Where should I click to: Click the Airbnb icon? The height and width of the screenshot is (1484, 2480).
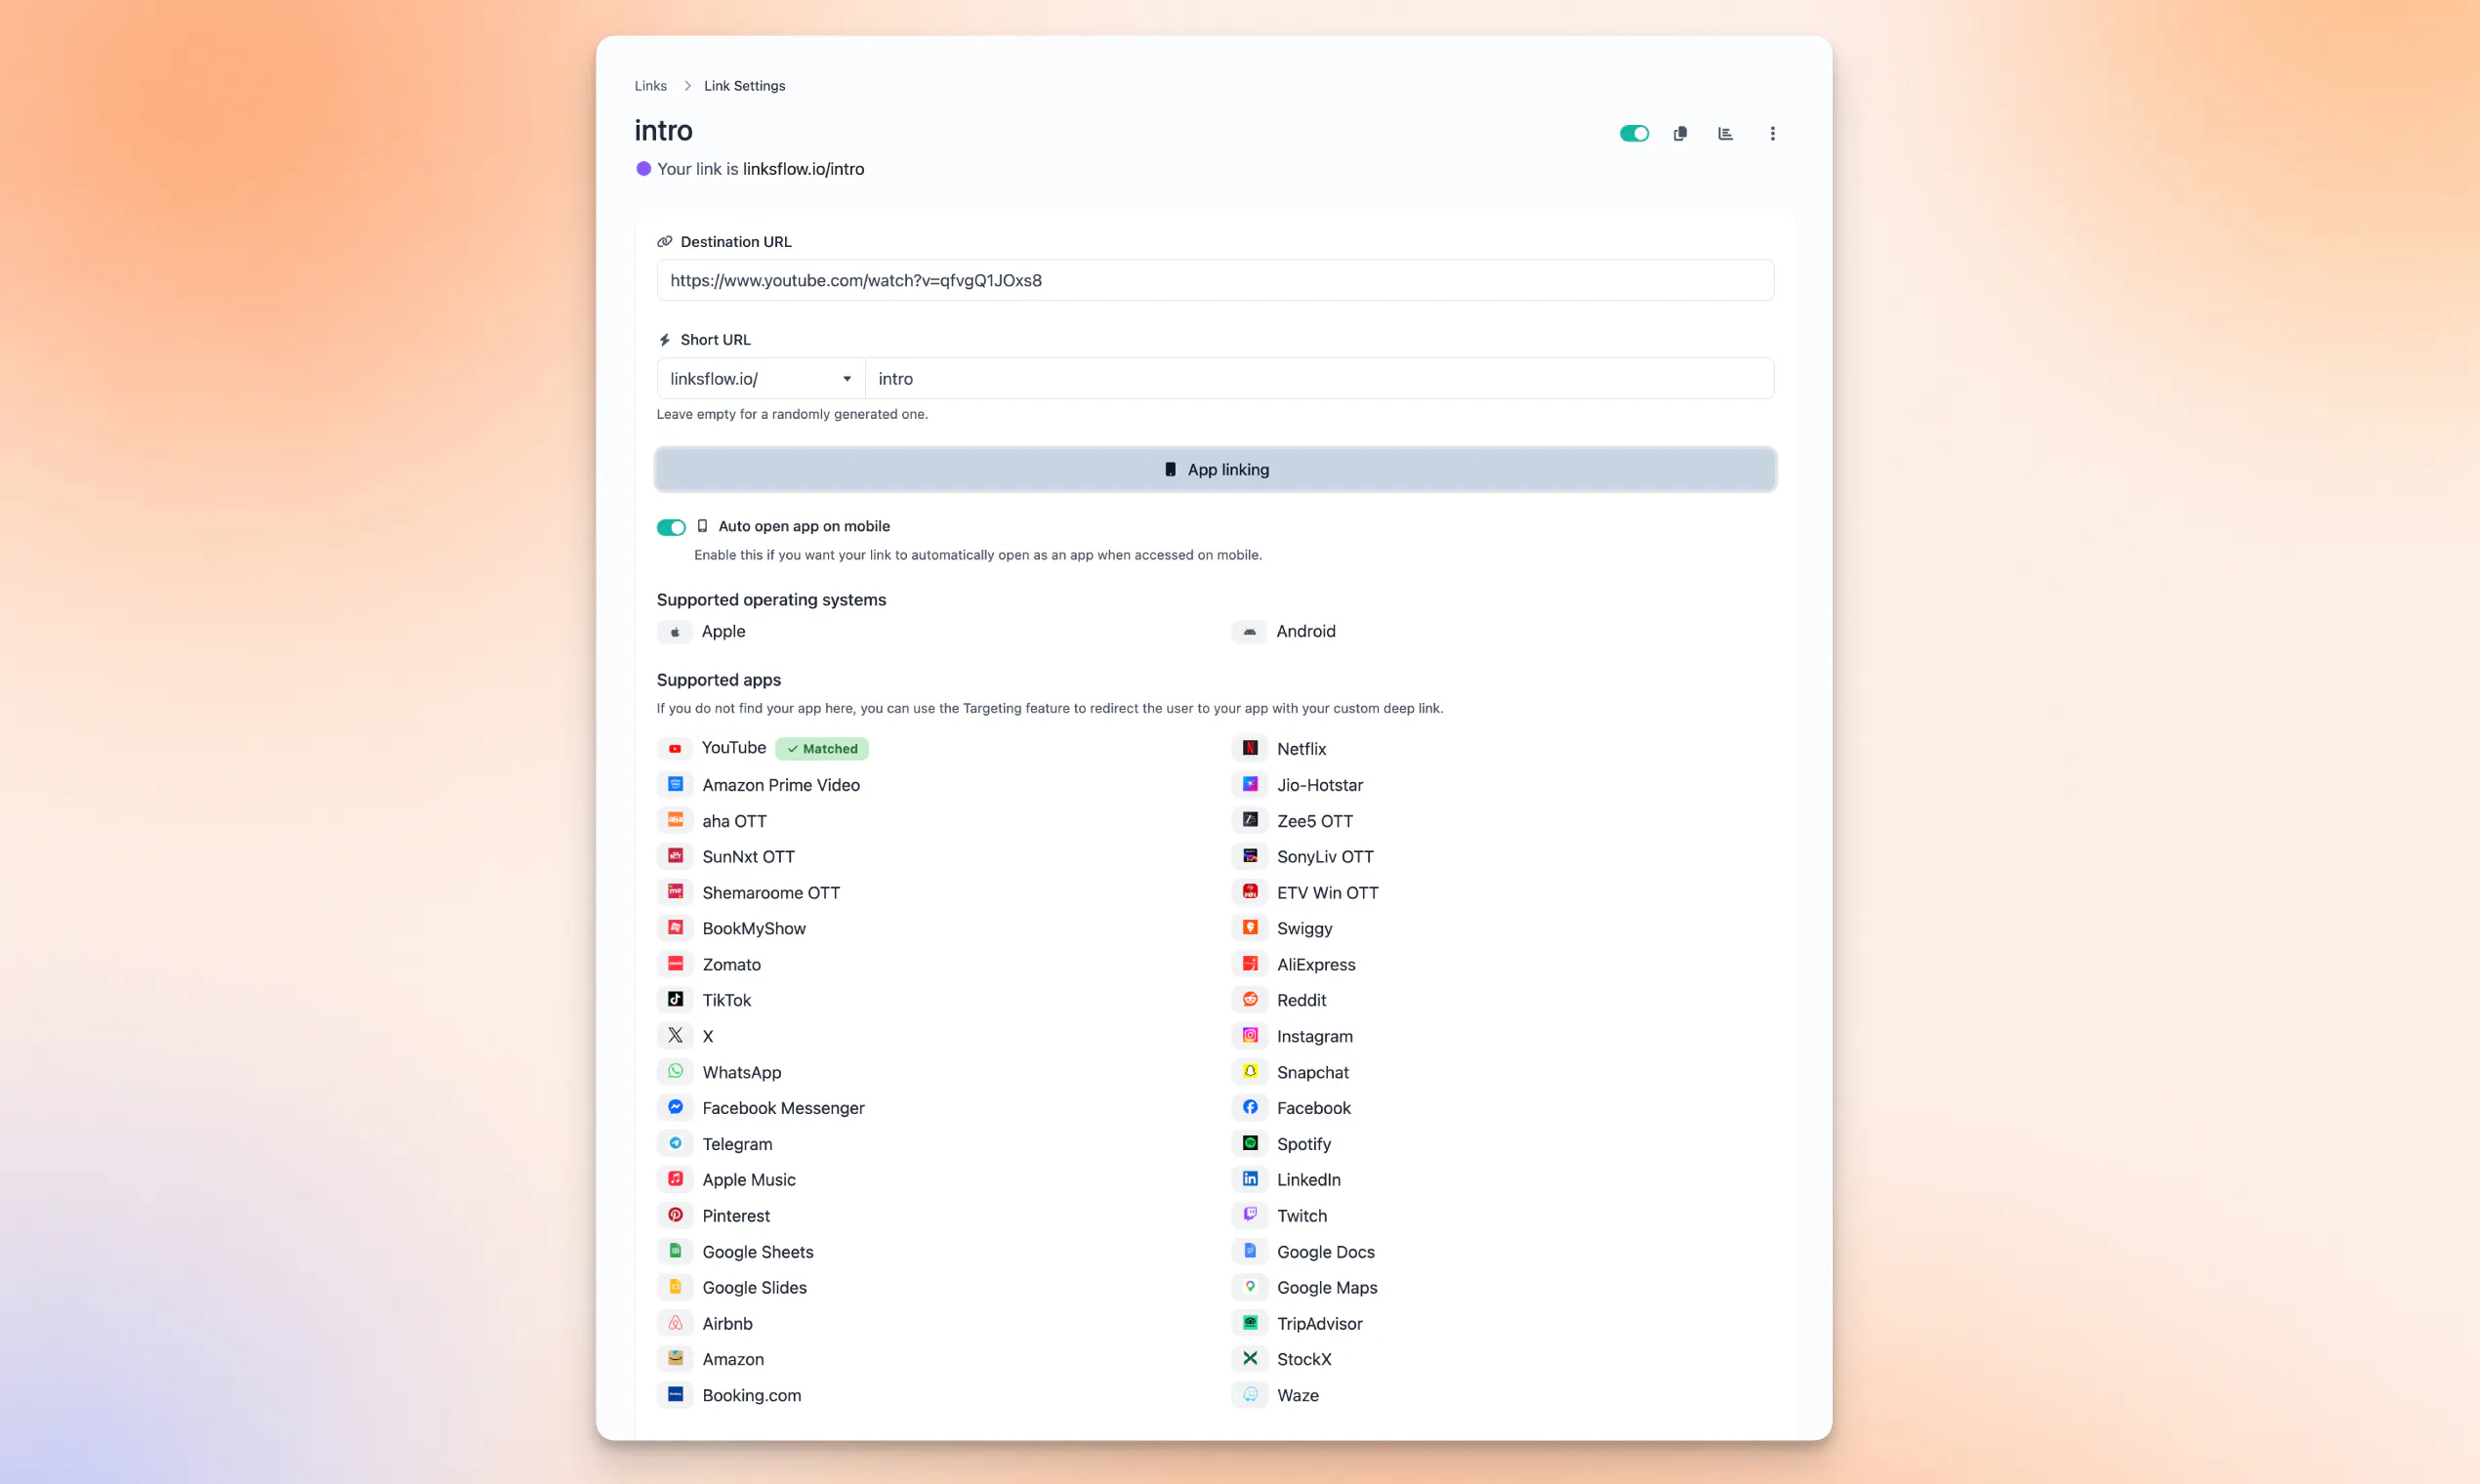pos(675,1324)
